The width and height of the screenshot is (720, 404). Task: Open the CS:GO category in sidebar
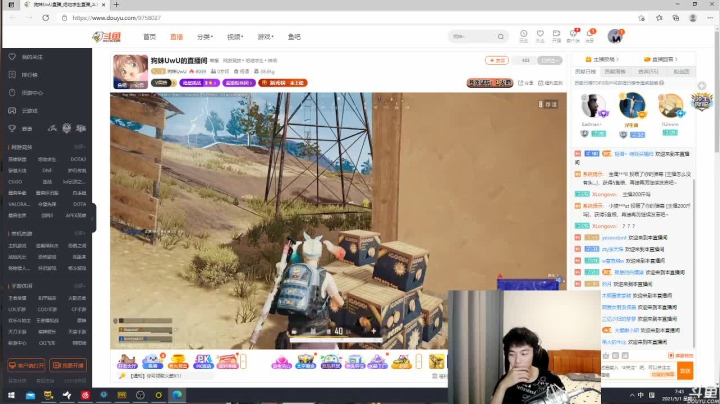(15, 182)
